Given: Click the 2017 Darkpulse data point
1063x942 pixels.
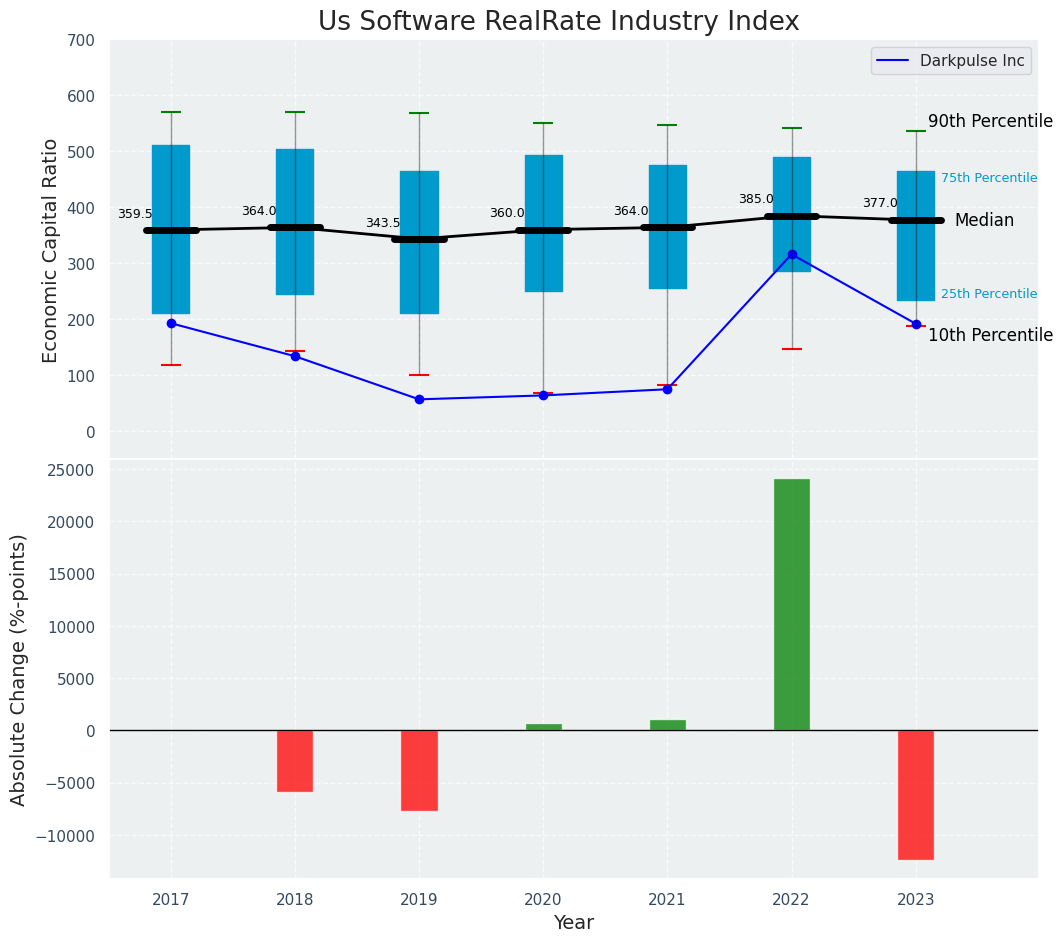Looking at the screenshot, I should pos(171,323).
